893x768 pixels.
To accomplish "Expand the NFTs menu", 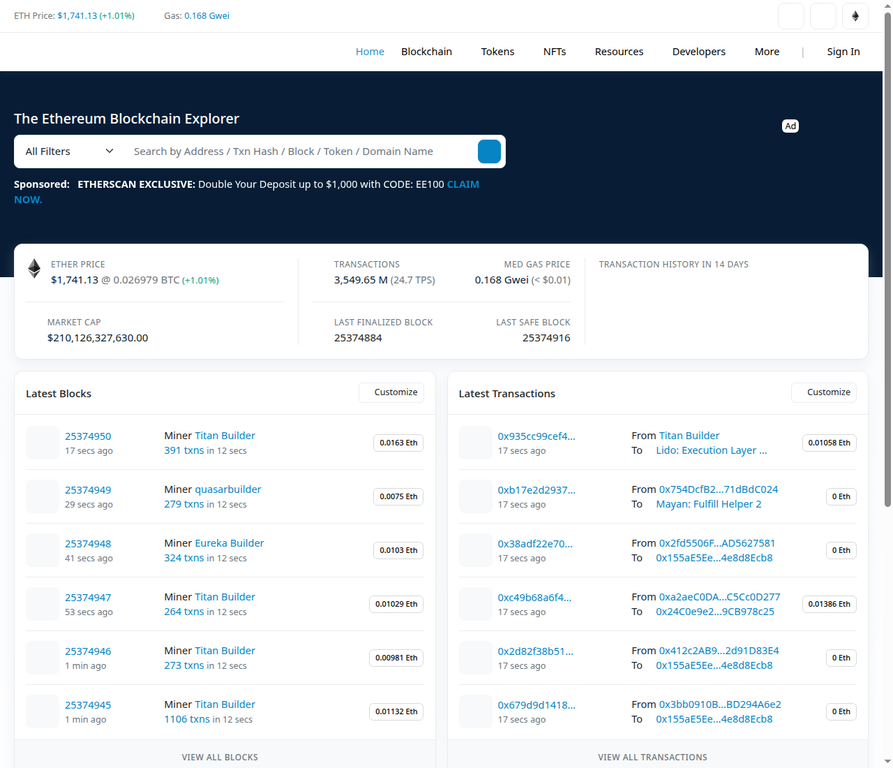I will [555, 52].
